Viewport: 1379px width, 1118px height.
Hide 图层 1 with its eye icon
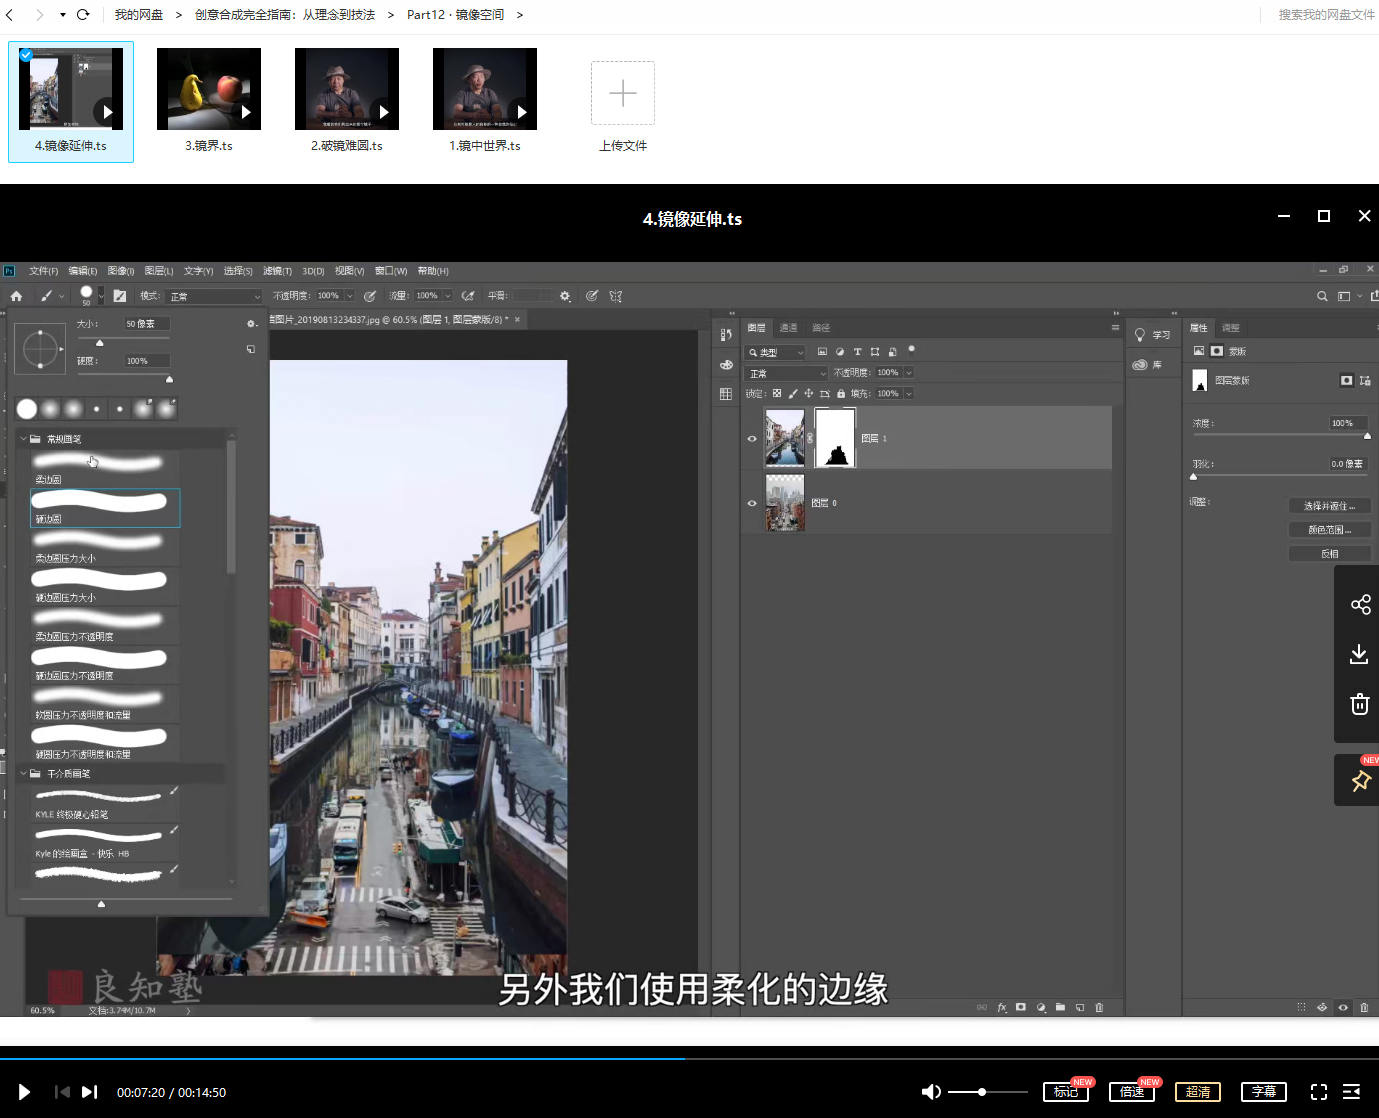coord(752,438)
